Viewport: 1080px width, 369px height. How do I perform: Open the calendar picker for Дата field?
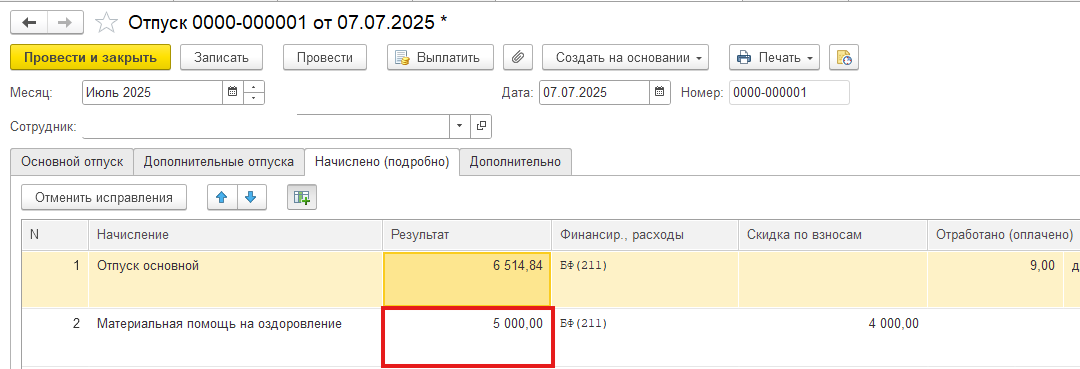(660, 92)
